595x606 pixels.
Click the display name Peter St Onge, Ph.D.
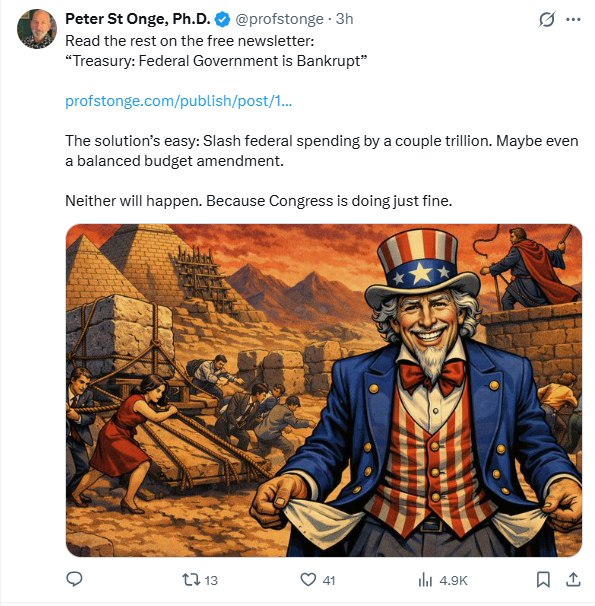[138, 19]
